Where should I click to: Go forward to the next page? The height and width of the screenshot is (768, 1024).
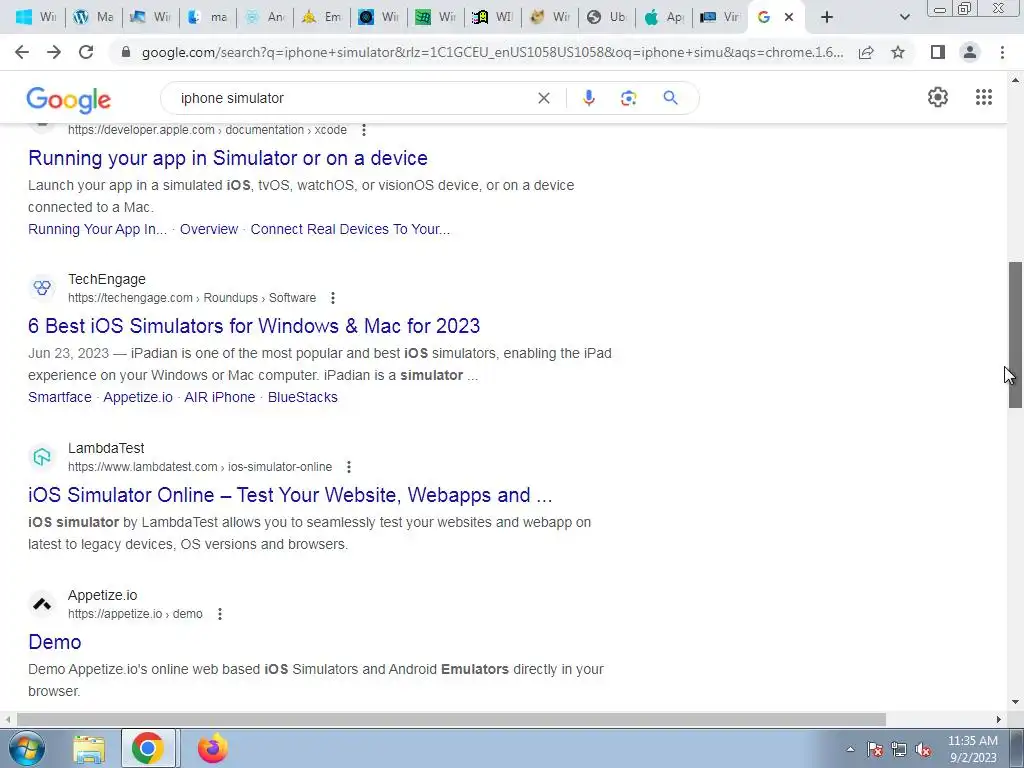click(x=54, y=52)
